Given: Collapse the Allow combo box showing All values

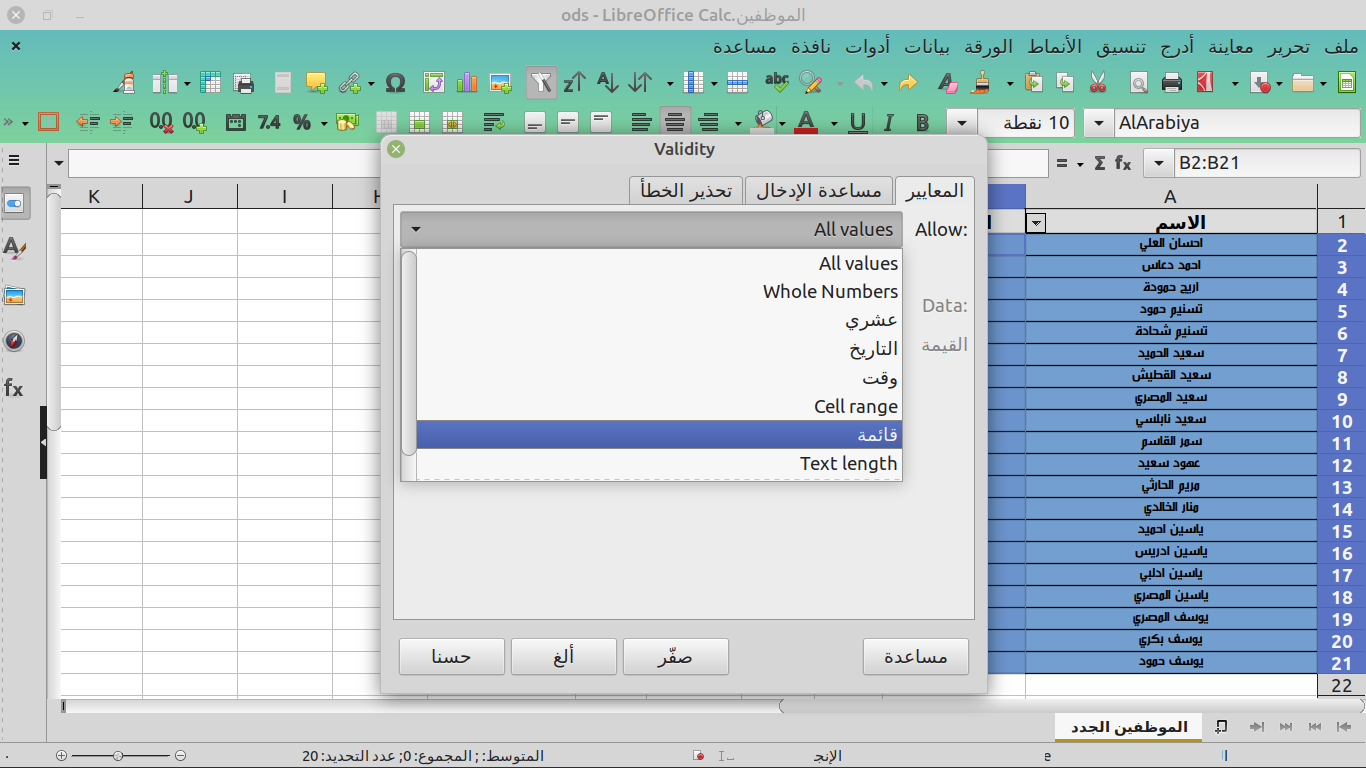Looking at the screenshot, I should 651,229.
